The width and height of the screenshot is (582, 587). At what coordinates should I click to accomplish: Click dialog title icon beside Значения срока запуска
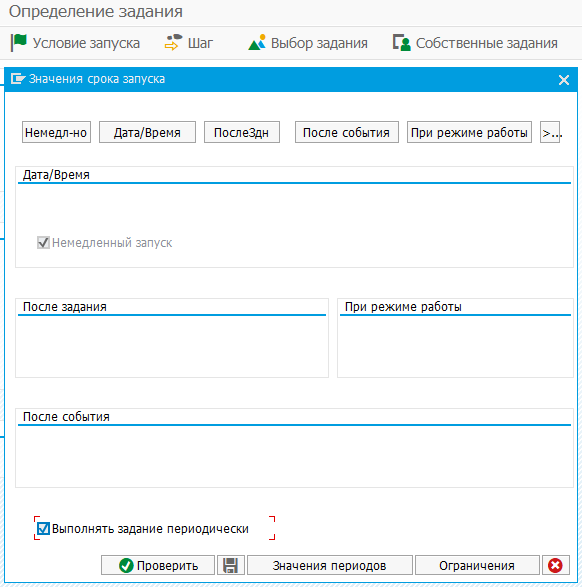click(18, 79)
